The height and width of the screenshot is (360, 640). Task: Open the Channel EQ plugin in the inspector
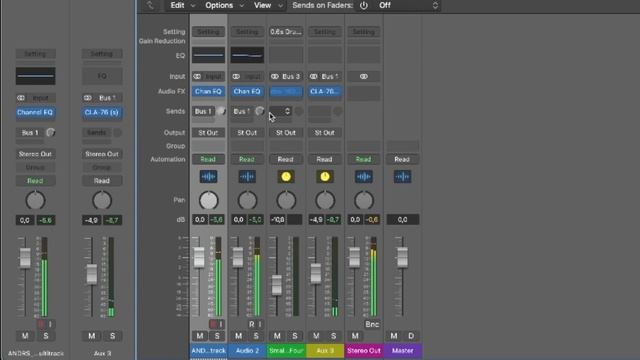[35, 112]
